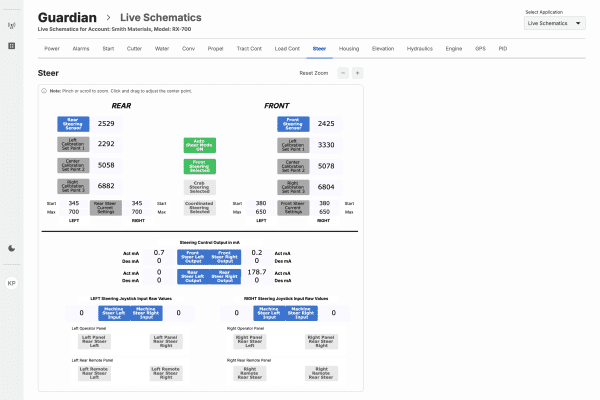Click the REAR section heading
Screen dimensions: 600x400
click(121, 106)
